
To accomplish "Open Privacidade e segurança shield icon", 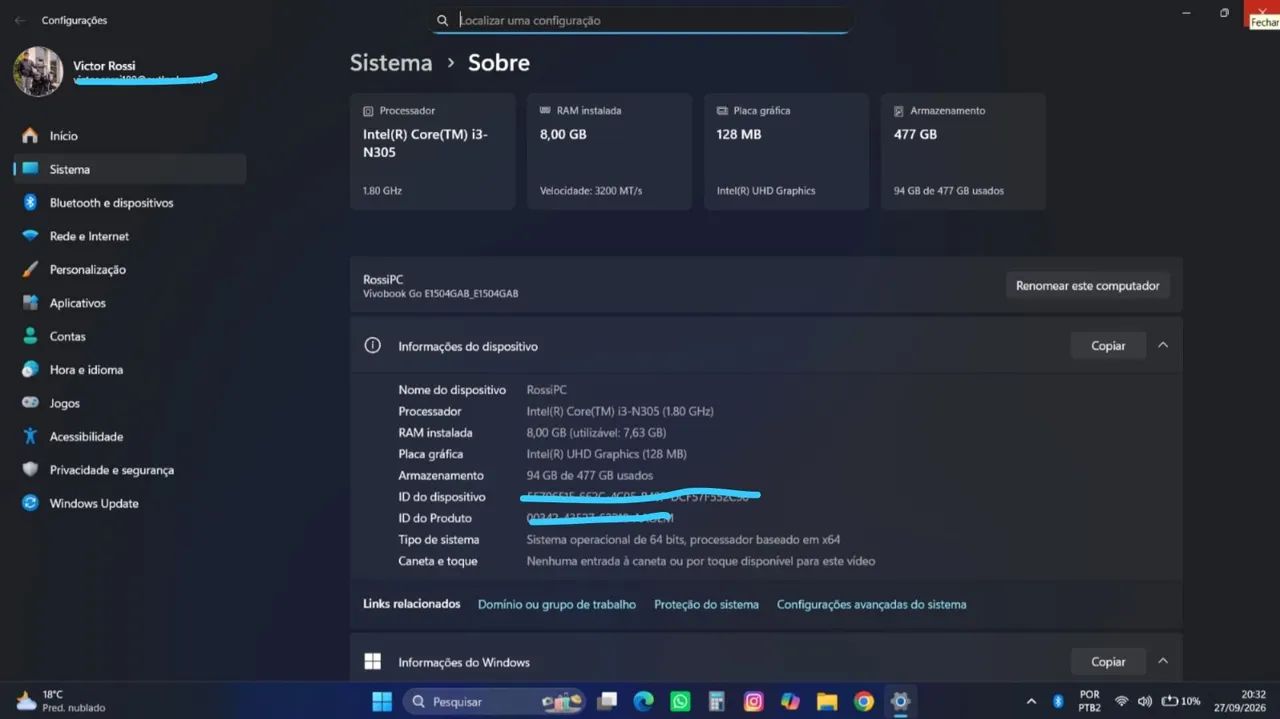I will point(30,470).
